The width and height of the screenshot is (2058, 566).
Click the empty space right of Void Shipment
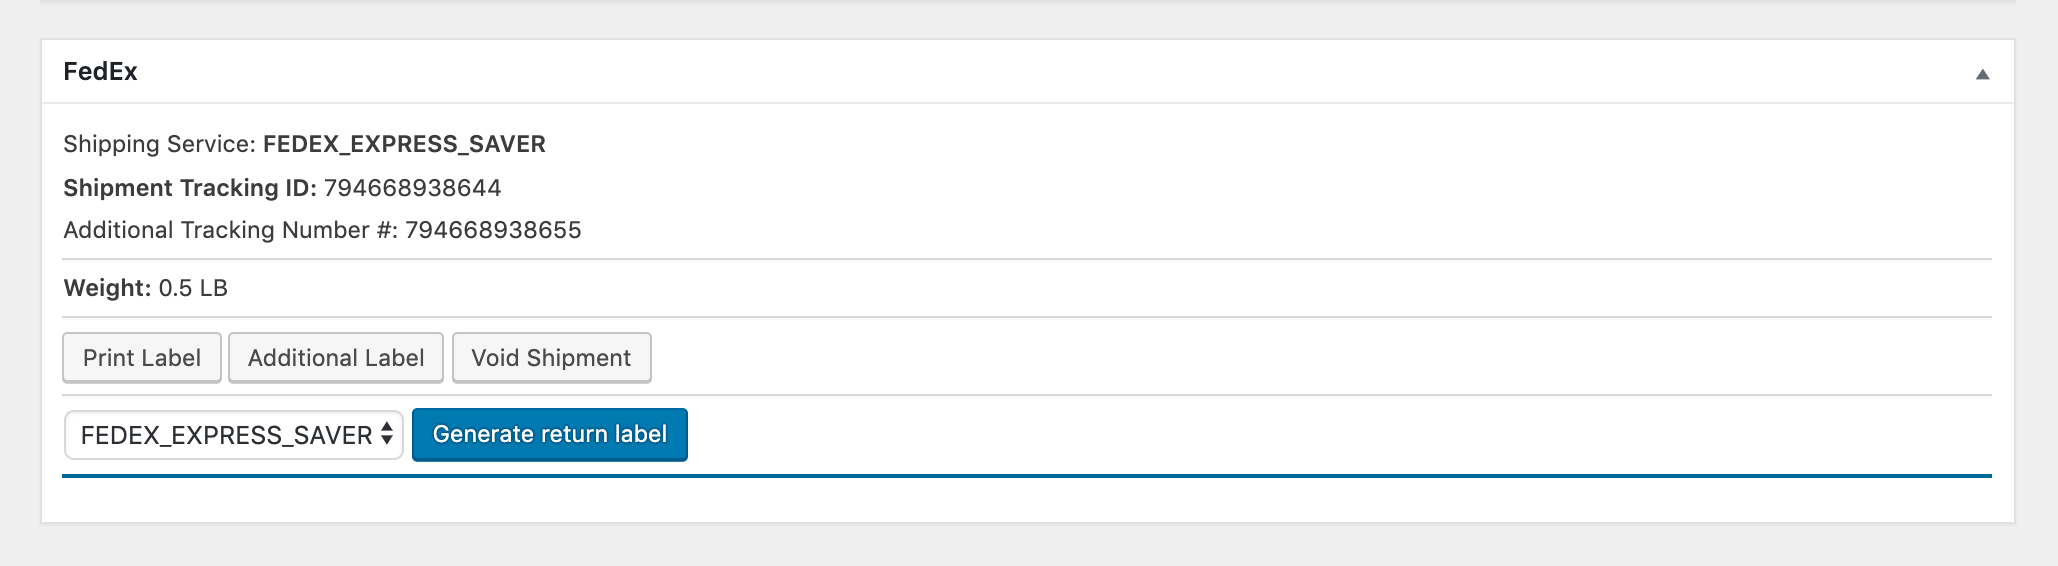click(1320, 358)
